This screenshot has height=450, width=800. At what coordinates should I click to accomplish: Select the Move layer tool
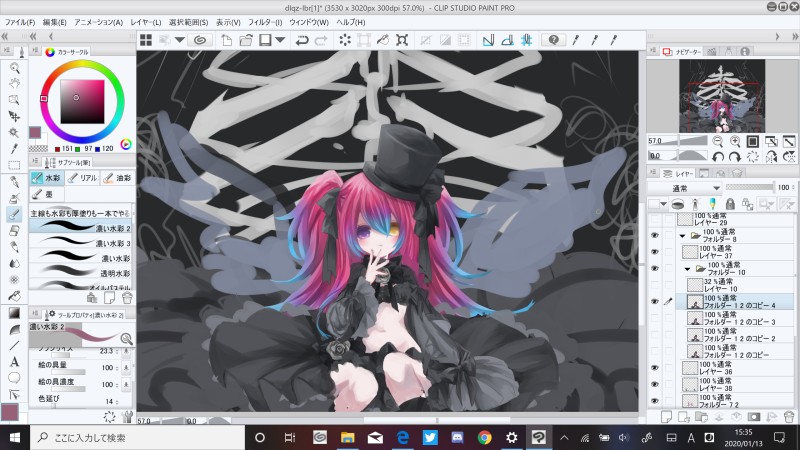tap(14, 116)
